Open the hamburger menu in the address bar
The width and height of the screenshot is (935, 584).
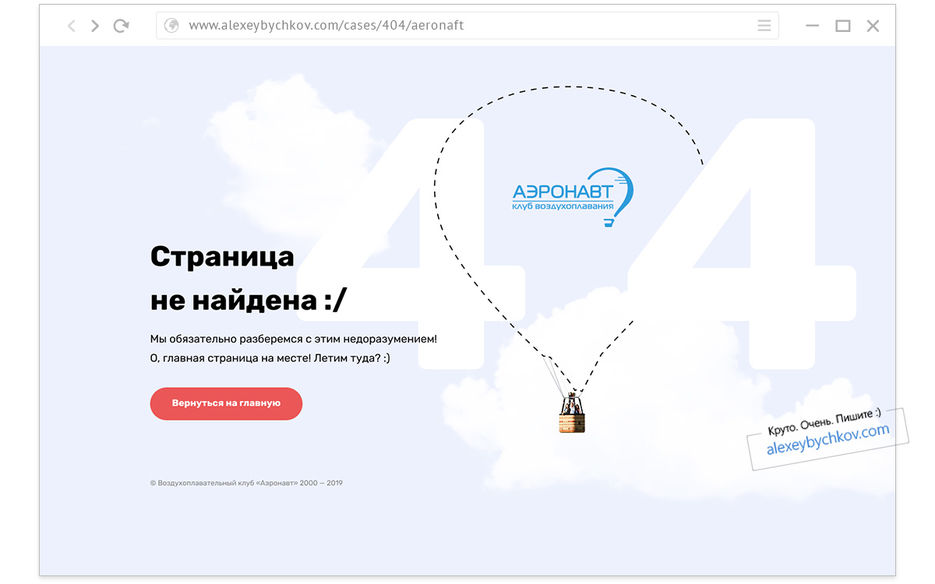(x=764, y=26)
